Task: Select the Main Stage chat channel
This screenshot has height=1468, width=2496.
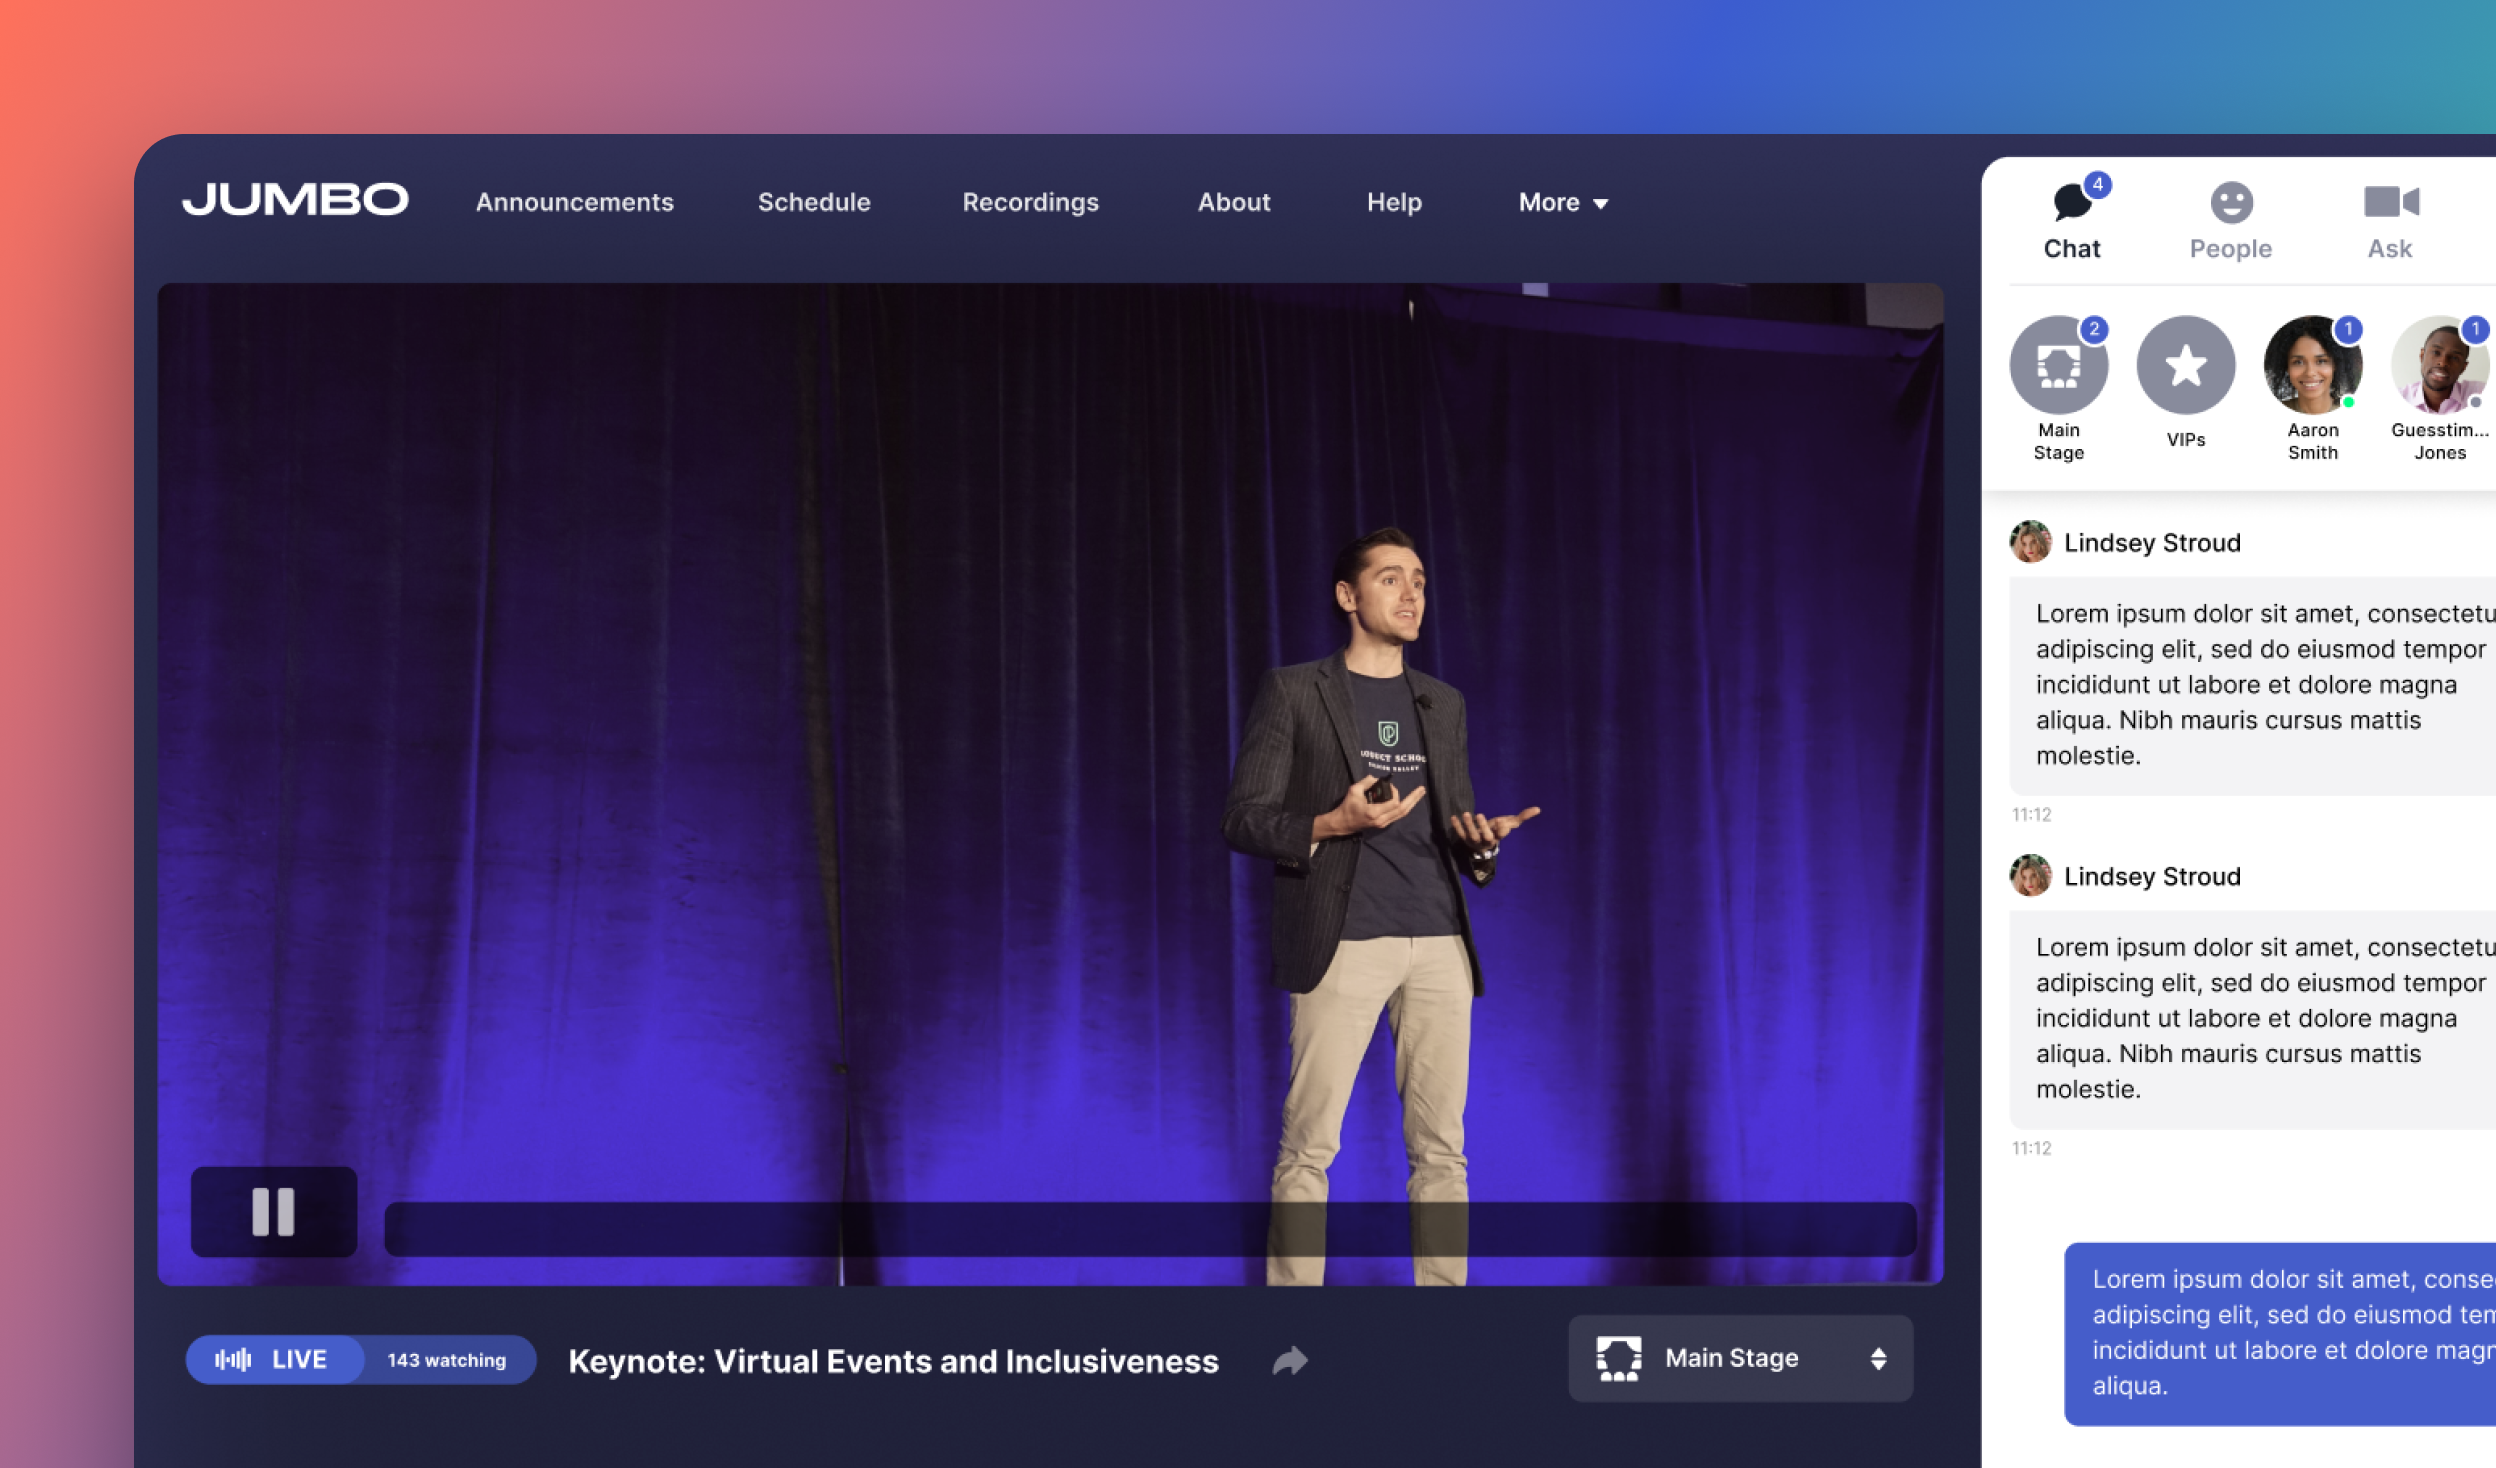Action: [2059, 388]
